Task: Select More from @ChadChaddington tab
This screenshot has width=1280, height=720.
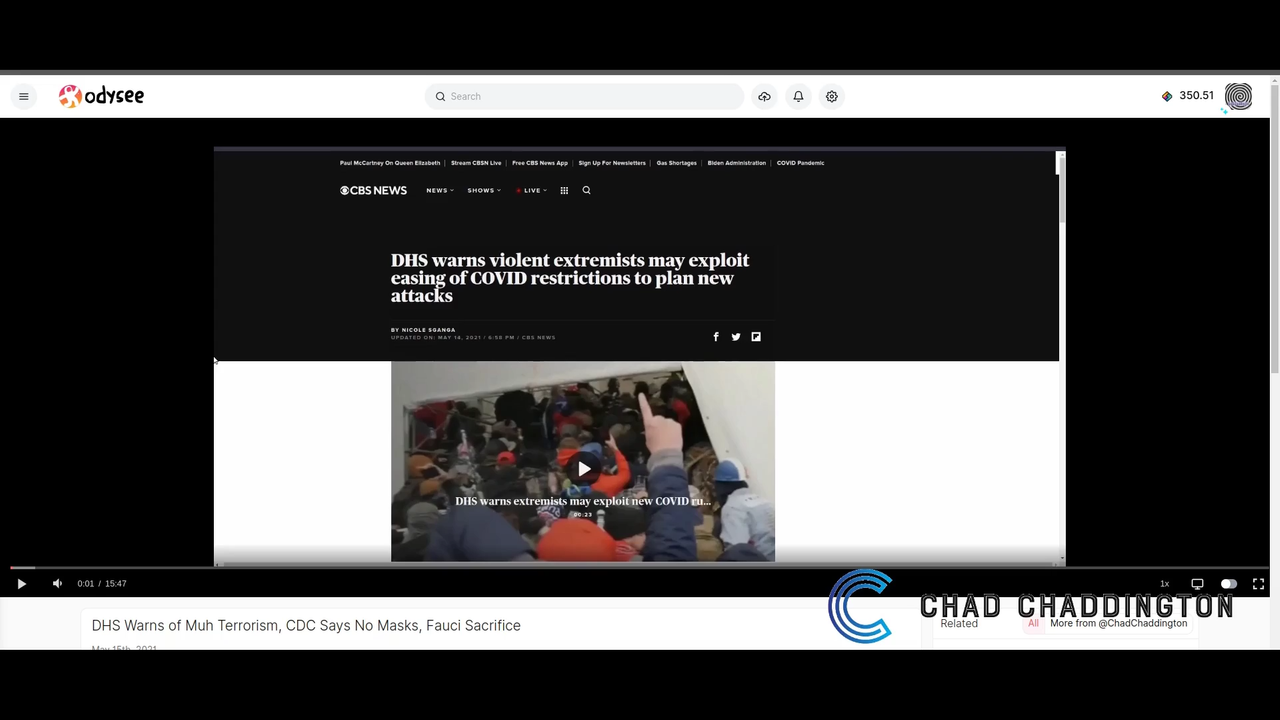Action: coord(1118,624)
